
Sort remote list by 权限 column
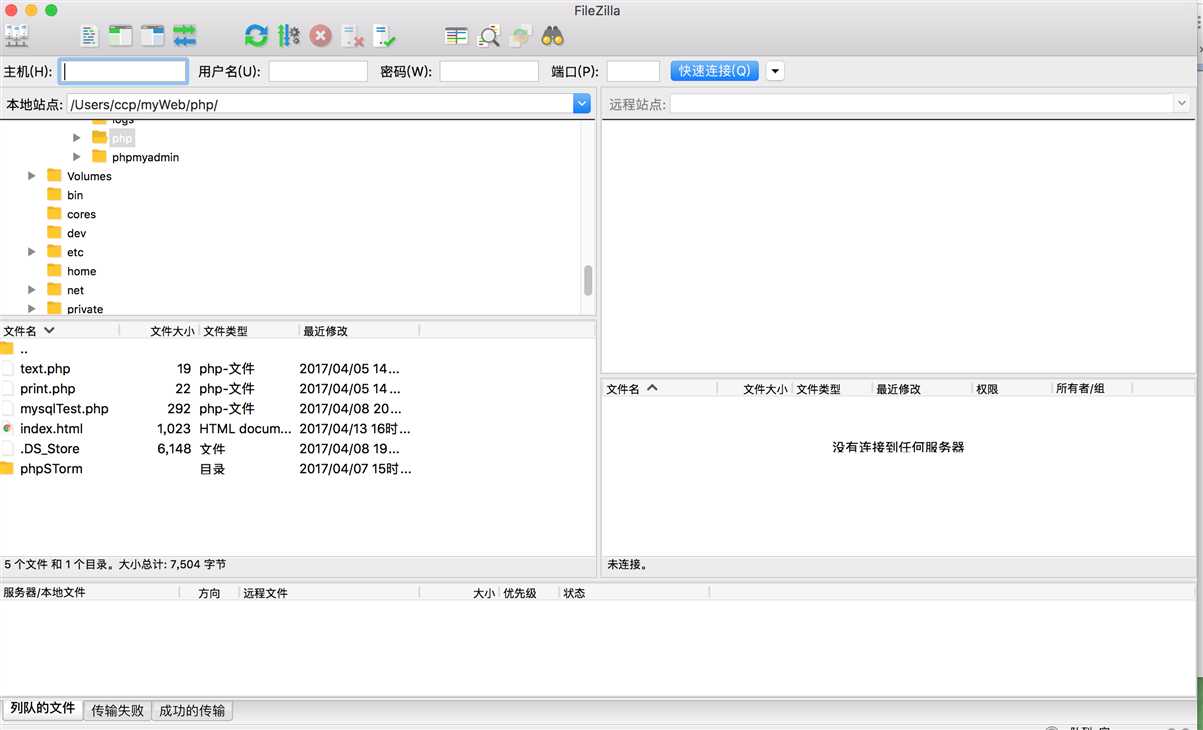coord(1012,389)
